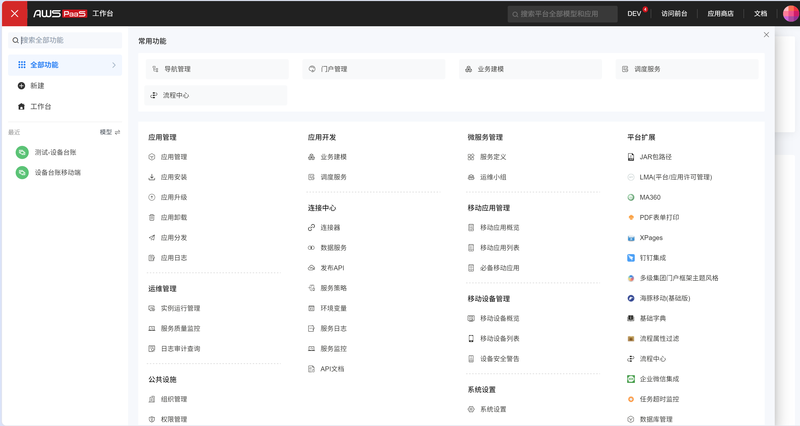Viewport: 800px width, 426px height.
Task: Open the 连接器 link icon item
Action: tap(311, 228)
